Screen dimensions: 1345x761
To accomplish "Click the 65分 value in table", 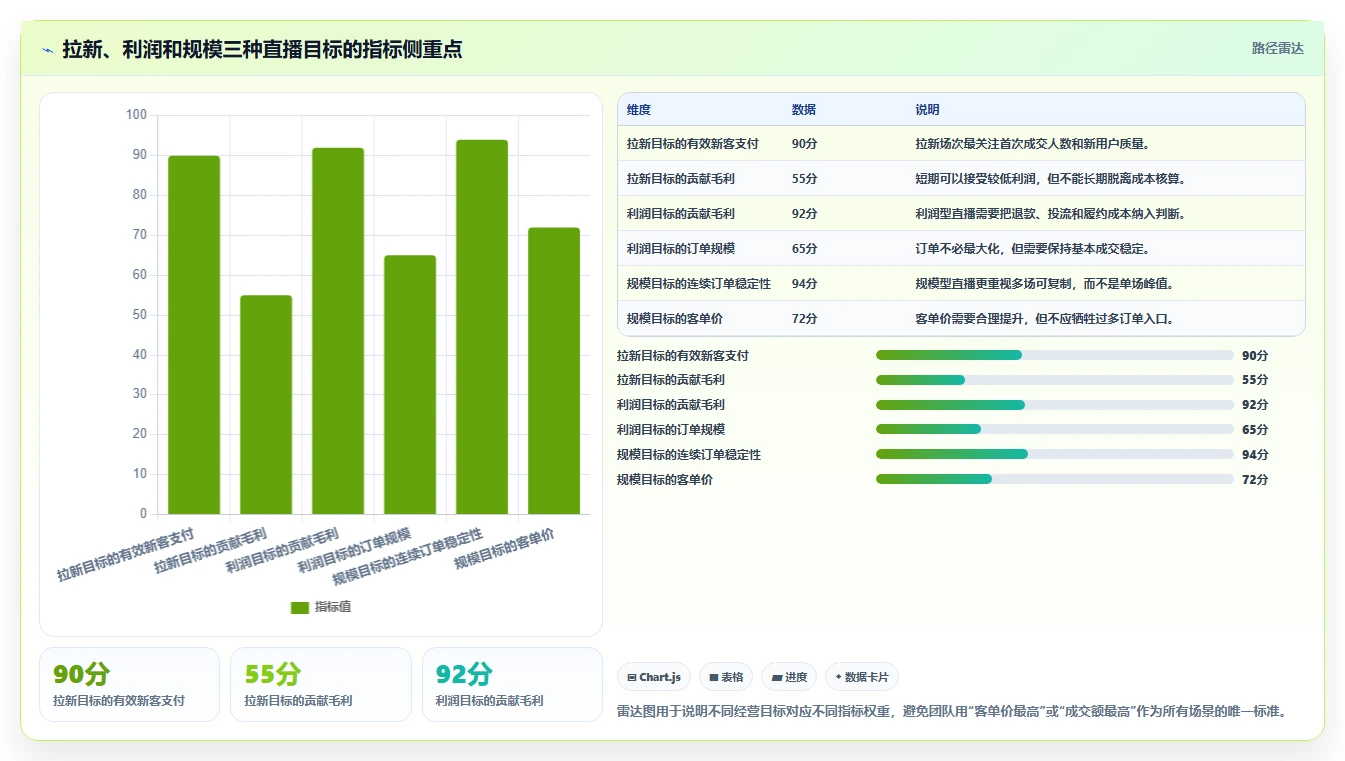I will [x=804, y=249].
